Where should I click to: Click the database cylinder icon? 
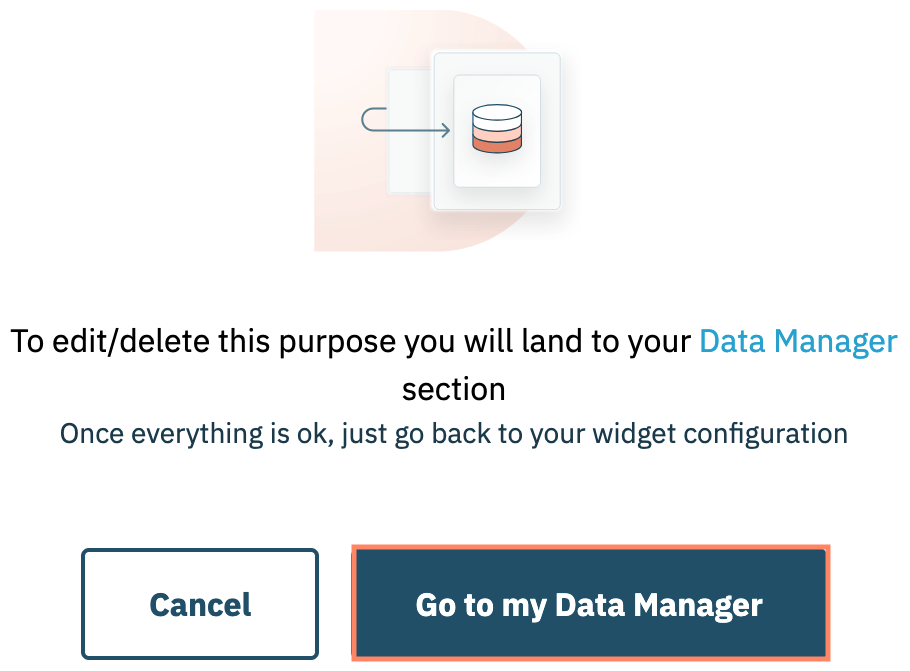tap(497, 129)
